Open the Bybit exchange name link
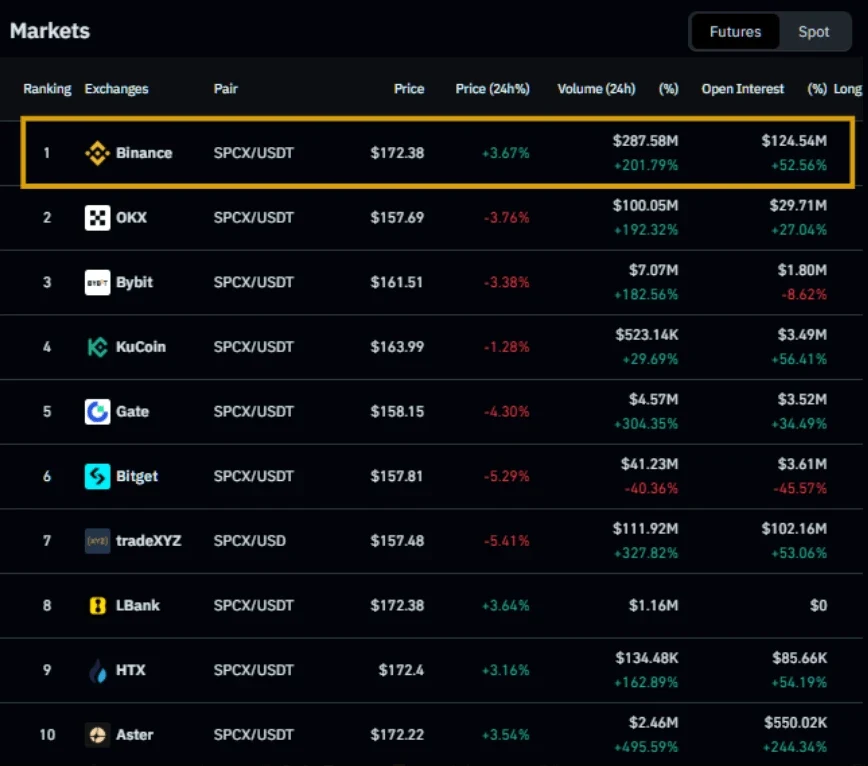Screen dimensions: 868x766 click(x=134, y=282)
